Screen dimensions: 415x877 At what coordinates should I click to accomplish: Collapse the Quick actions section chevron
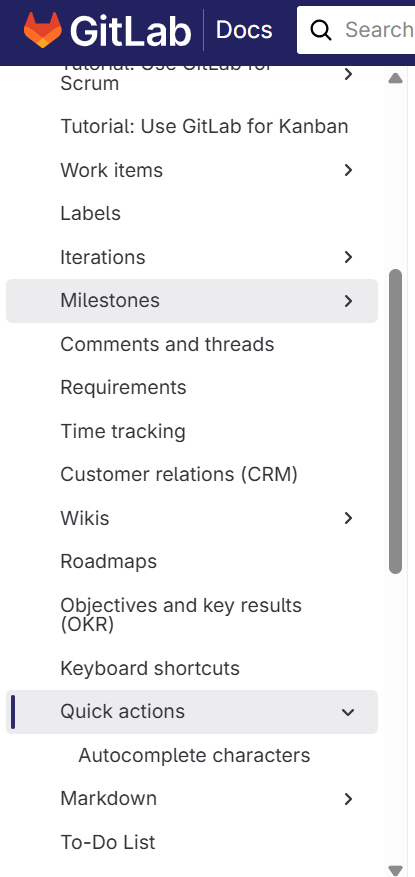click(348, 712)
